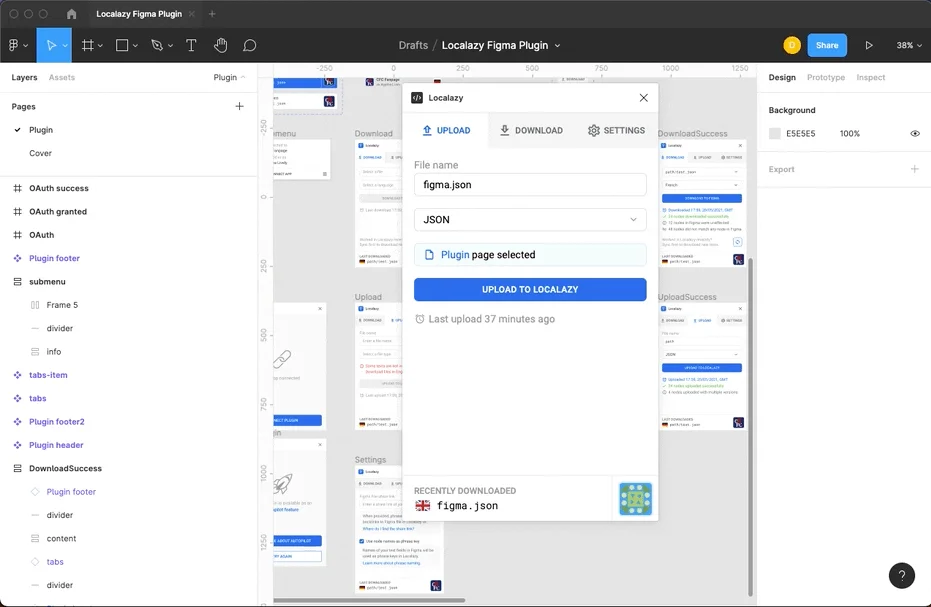This screenshot has height=607, width=931.
Task: Switch to the Download tab
Action: (531, 130)
